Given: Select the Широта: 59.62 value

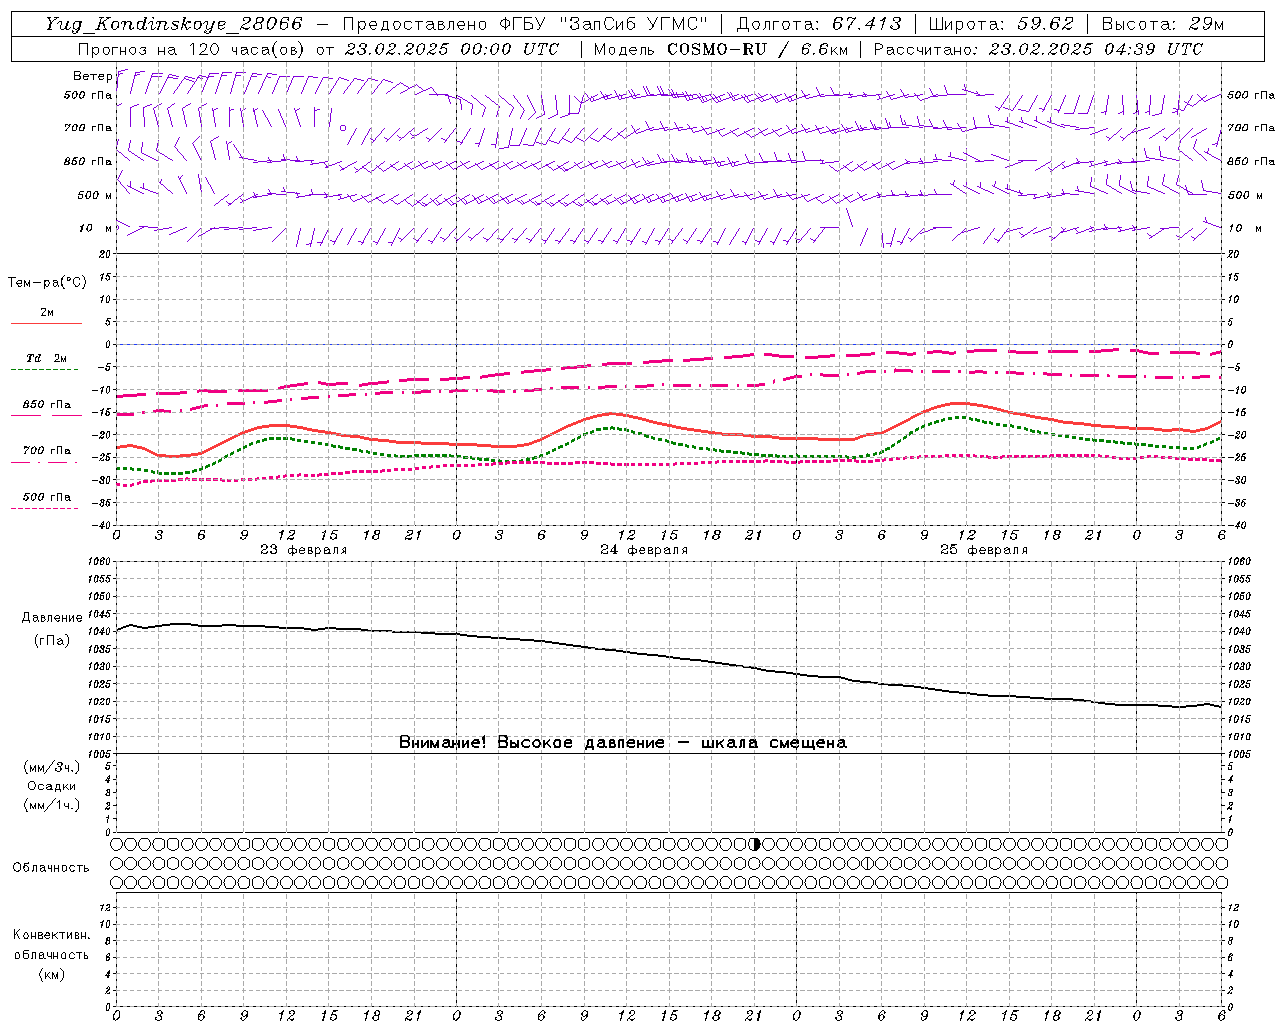Looking at the screenshot, I should tap(1001, 24).
